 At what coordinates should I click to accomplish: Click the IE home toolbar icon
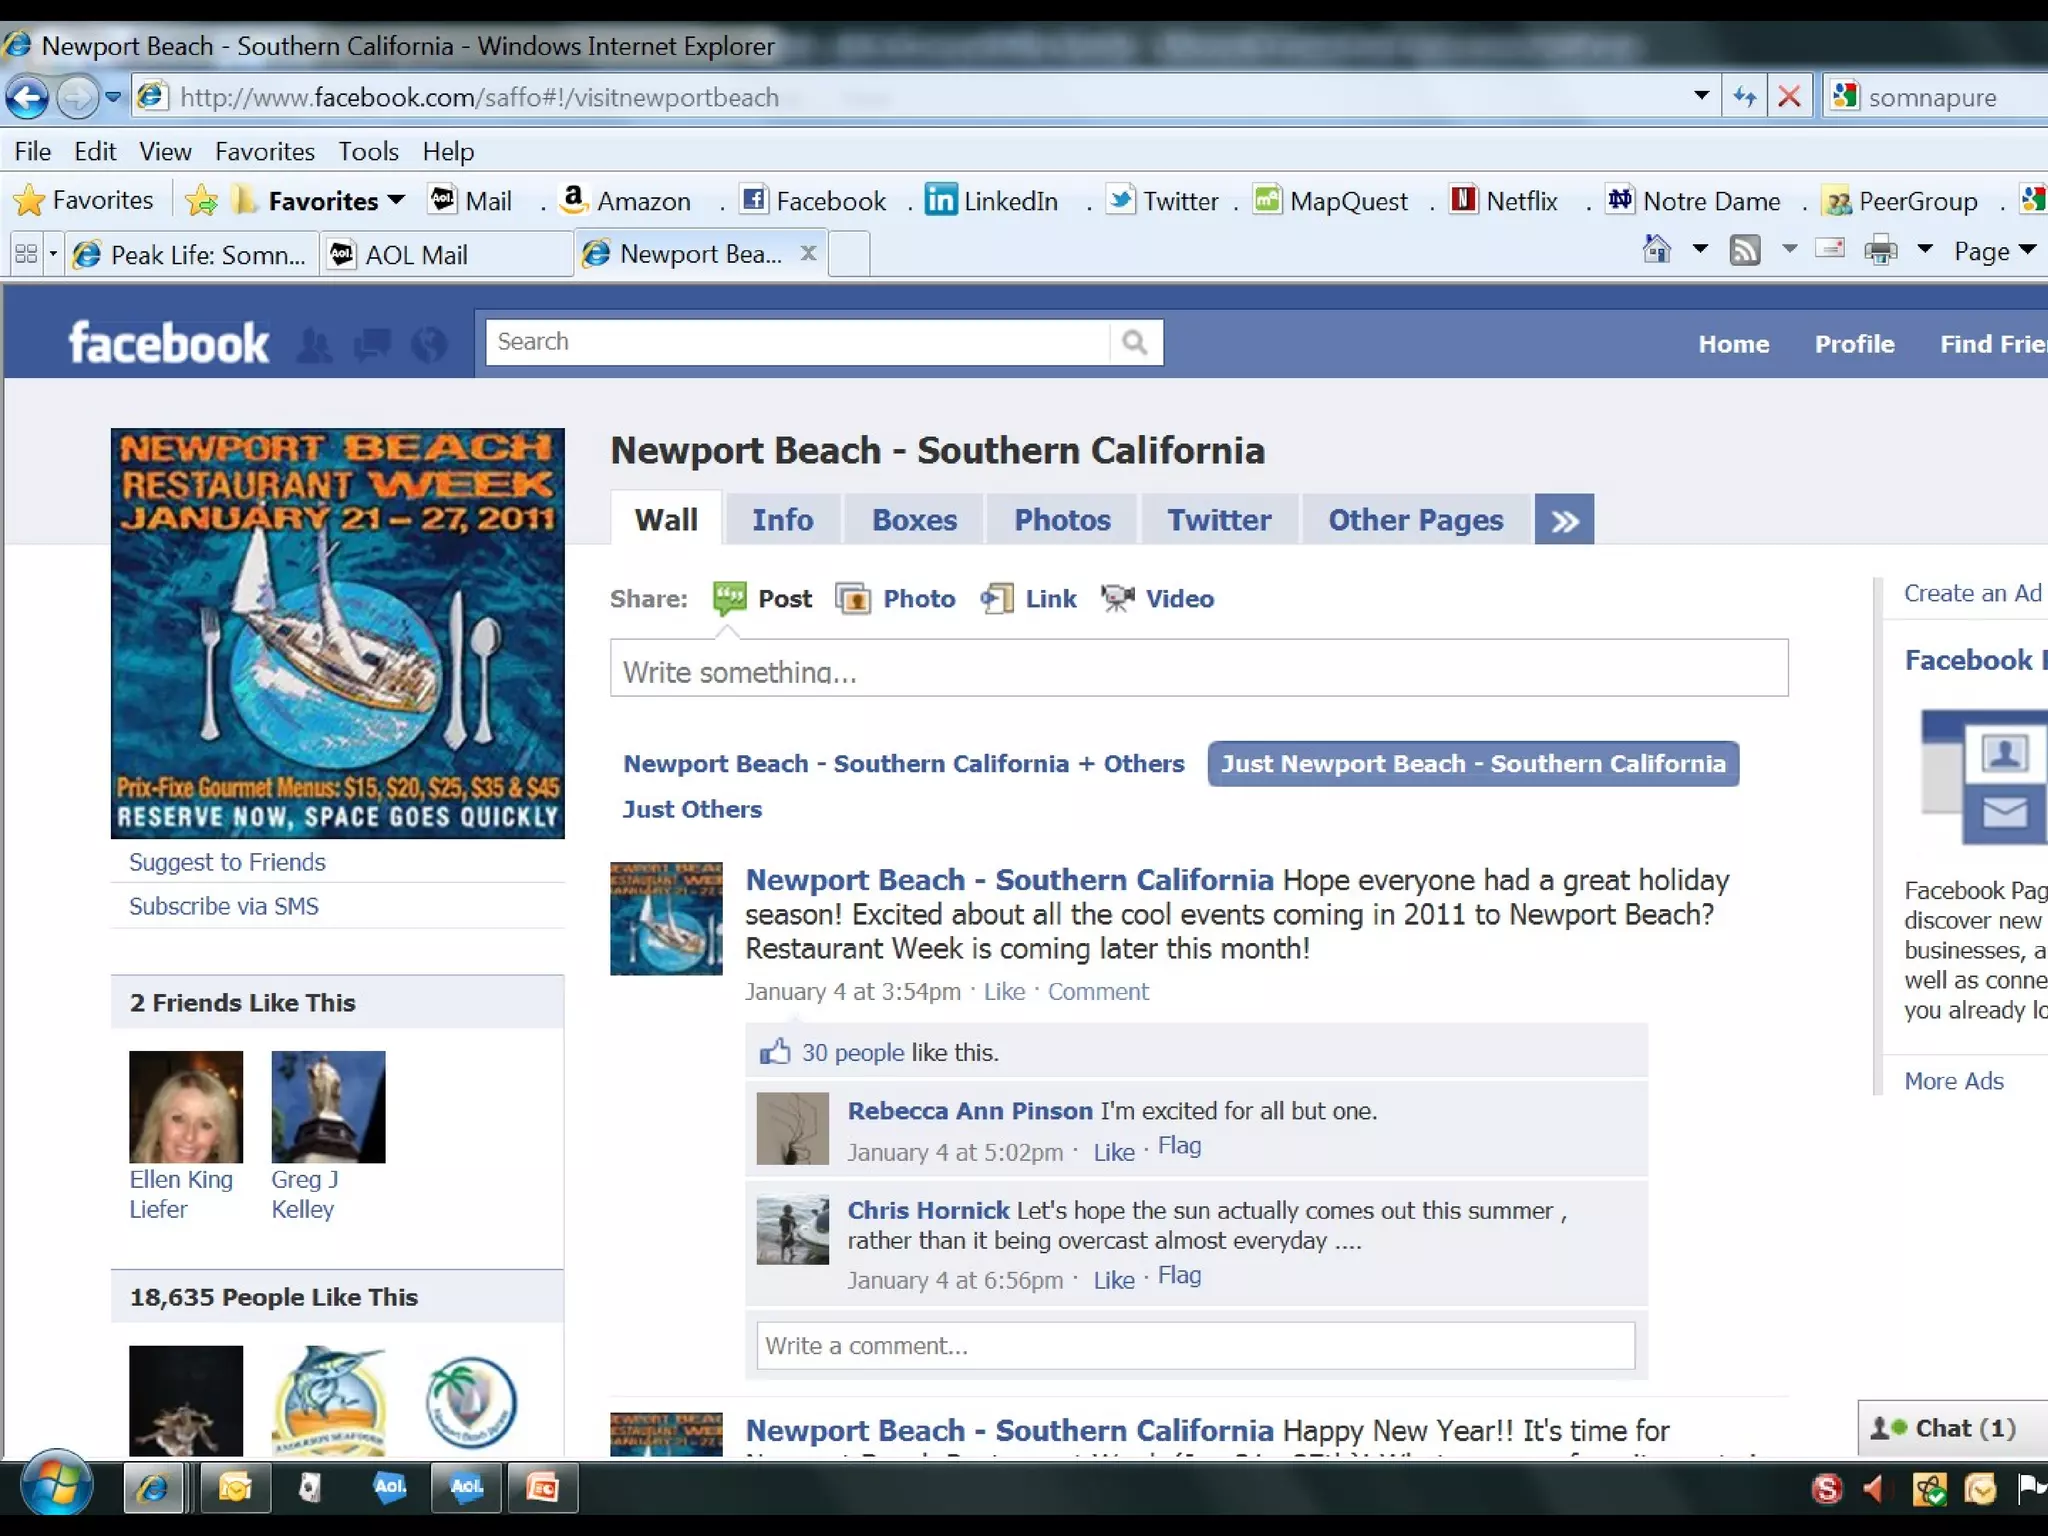pos(1657,249)
